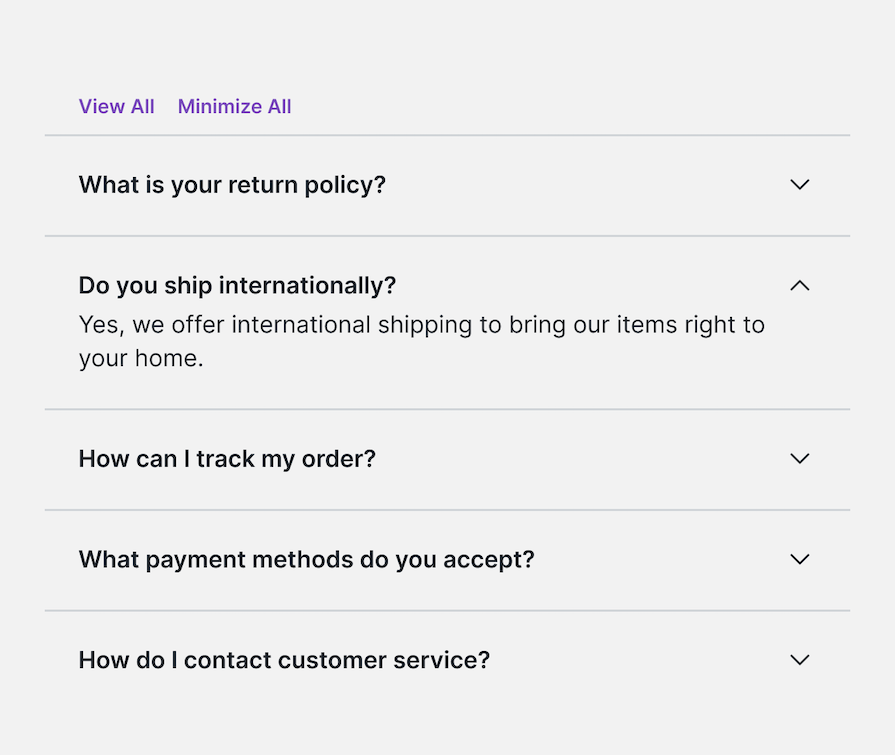
Task: Click 'What is your return policy?' heading
Action: pyautogui.click(x=232, y=185)
